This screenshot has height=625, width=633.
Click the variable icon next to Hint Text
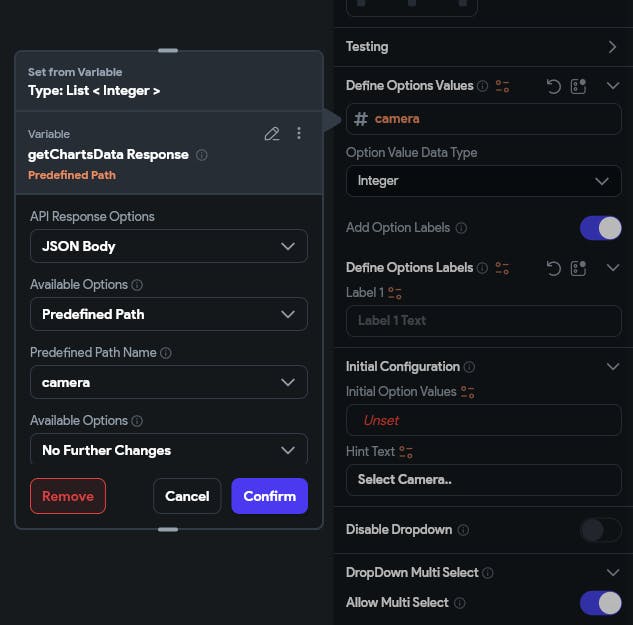pyautogui.click(x=406, y=452)
